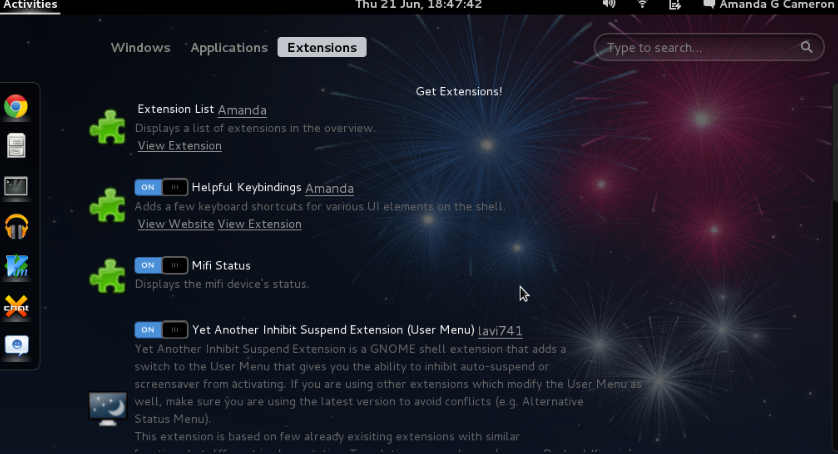Click the Helpful Keybindings title text
The width and height of the screenshot is (838, 454).
click(246, 188)
